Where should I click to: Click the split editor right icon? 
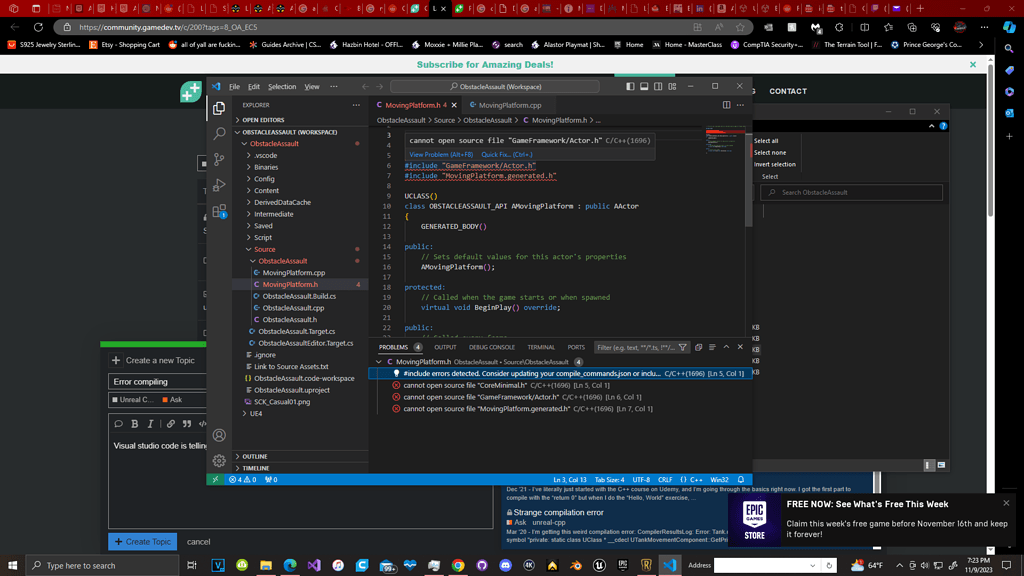tap(726, 105)
